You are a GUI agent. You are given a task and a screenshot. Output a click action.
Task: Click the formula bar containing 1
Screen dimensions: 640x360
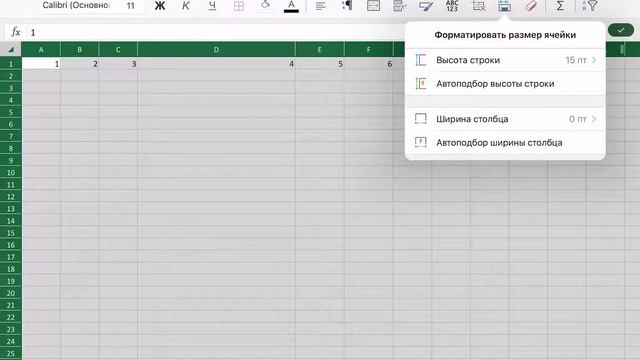(216, 32)
